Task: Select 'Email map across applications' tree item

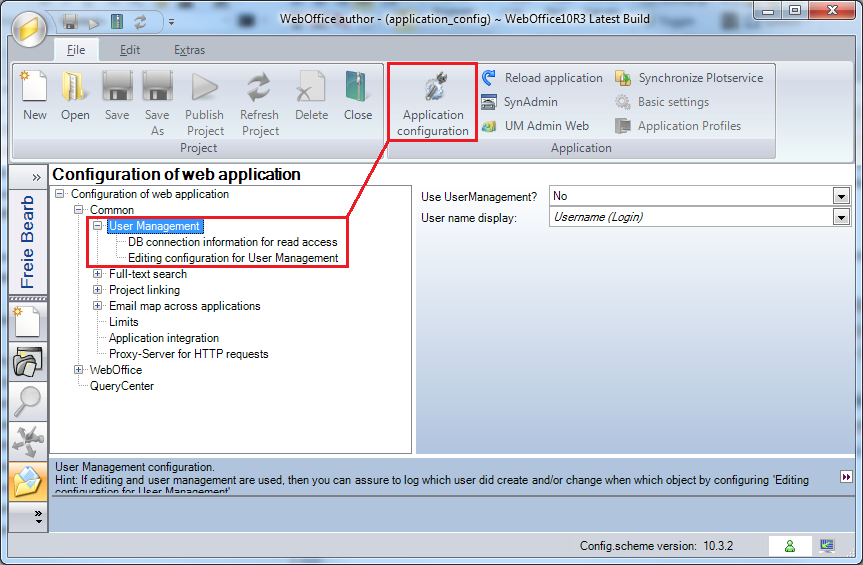Action: (185, 306)
